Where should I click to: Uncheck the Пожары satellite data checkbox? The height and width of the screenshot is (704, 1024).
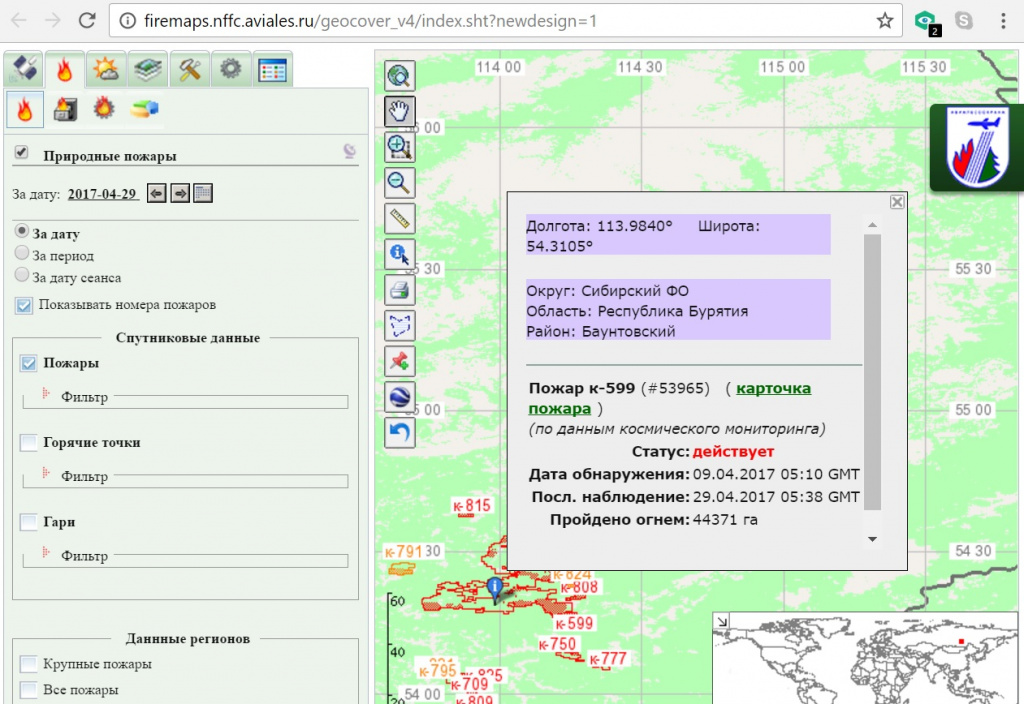29,363
